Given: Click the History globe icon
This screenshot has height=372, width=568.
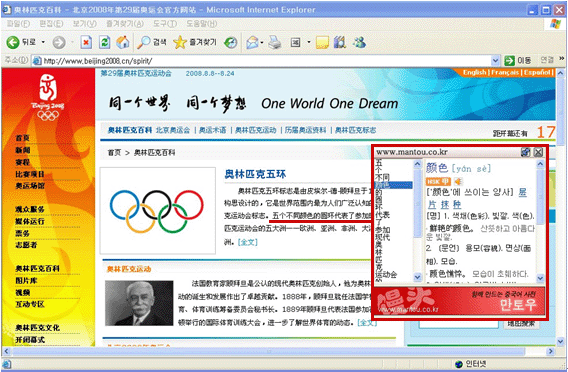Looking at the screenshot, I should [x=230, y=43].
